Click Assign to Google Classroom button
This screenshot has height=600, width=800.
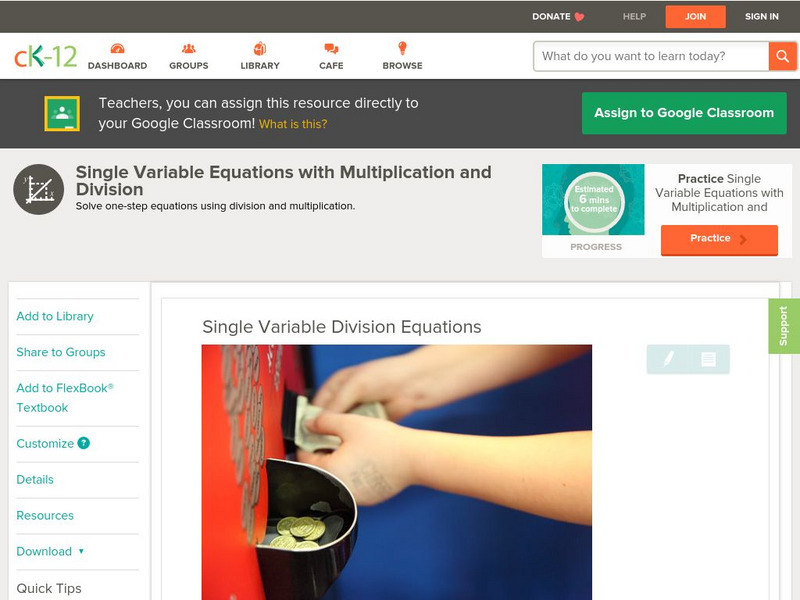684,113
